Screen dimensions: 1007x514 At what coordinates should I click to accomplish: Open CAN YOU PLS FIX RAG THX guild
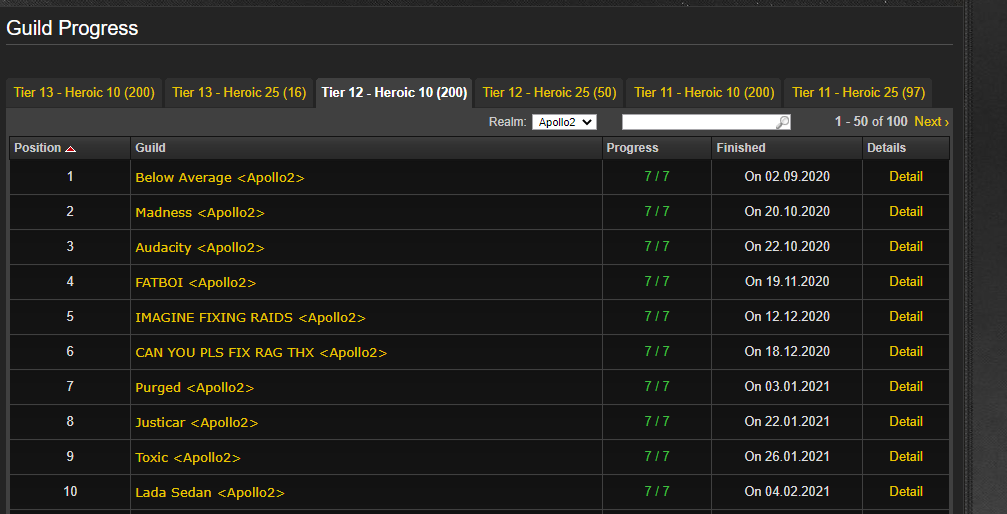(261, 352)
